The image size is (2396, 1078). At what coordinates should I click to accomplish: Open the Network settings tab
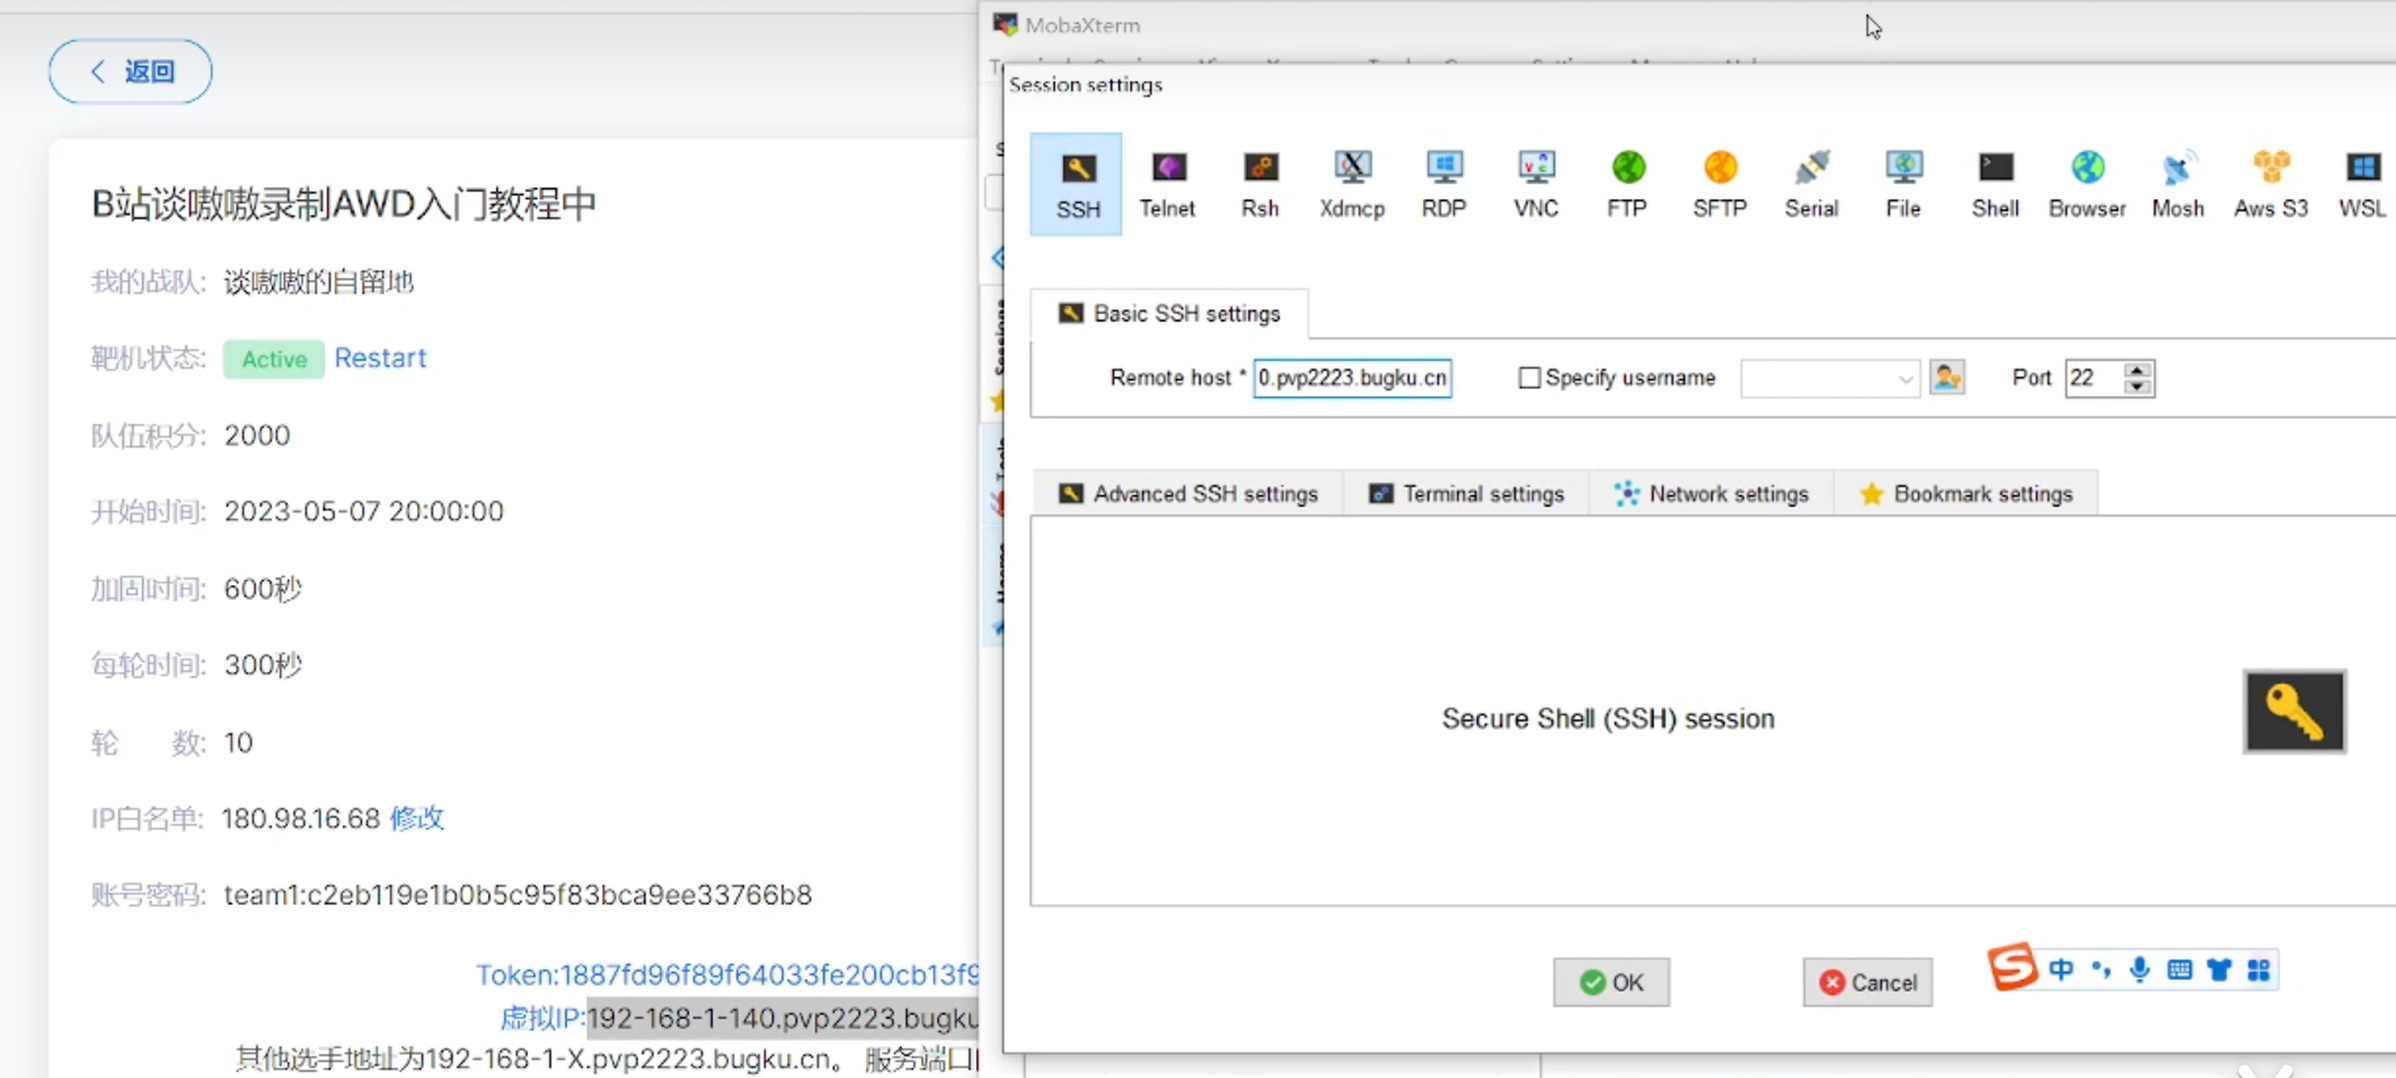coord(1711,494)
